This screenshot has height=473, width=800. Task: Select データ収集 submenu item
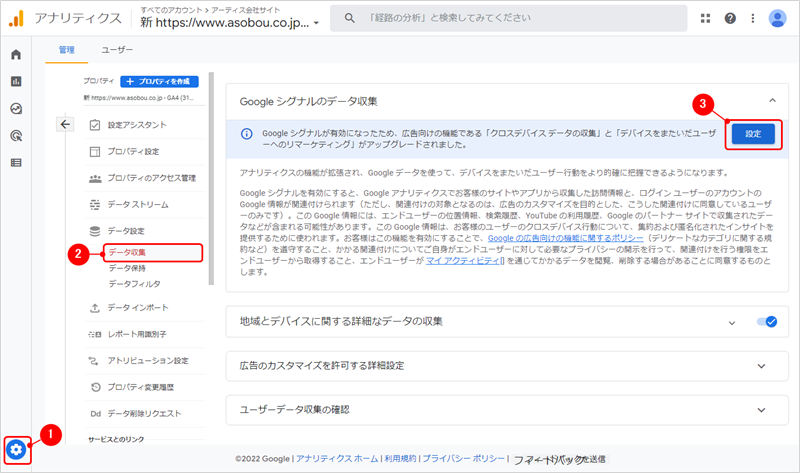click(127, 252)
